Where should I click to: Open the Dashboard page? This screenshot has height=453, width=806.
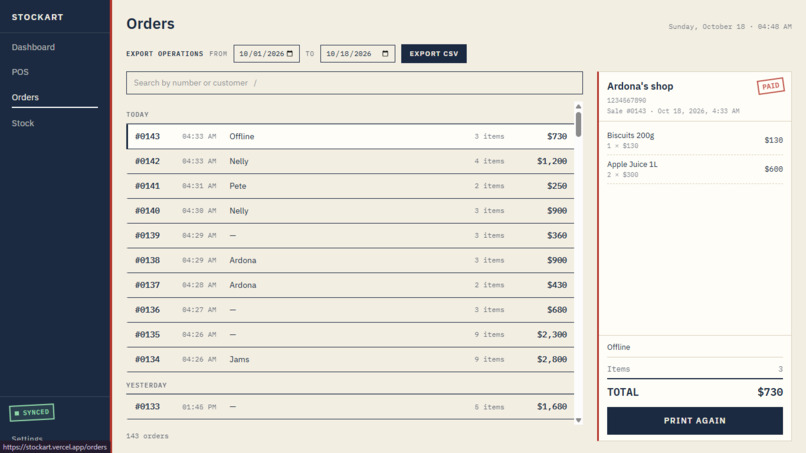click(33, 47)
